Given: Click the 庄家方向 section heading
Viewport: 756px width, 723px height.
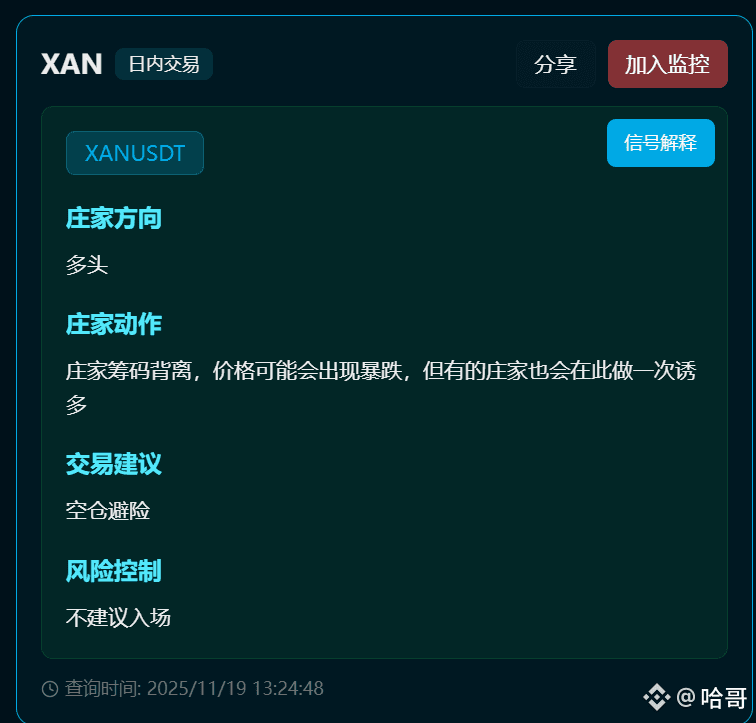Looking at the screenshot, I should pyautogui.click(x=113, y=218).
